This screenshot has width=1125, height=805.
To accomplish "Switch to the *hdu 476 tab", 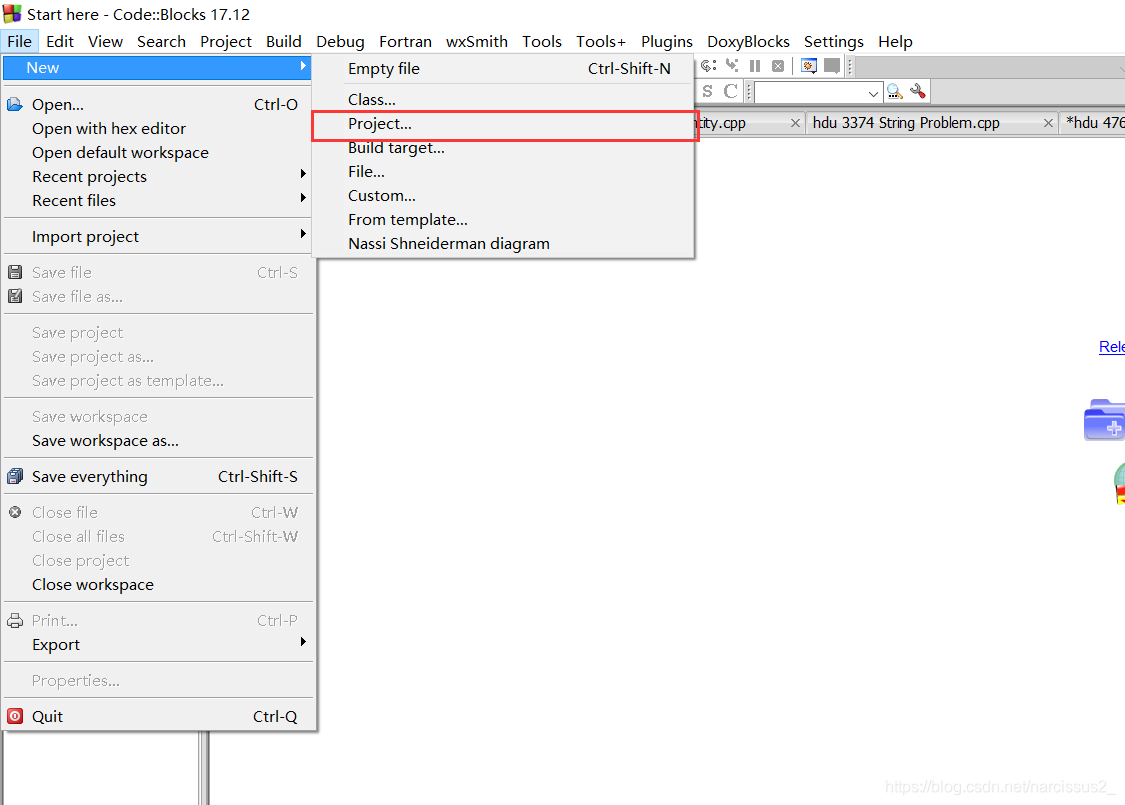I will pos(1095,123).
